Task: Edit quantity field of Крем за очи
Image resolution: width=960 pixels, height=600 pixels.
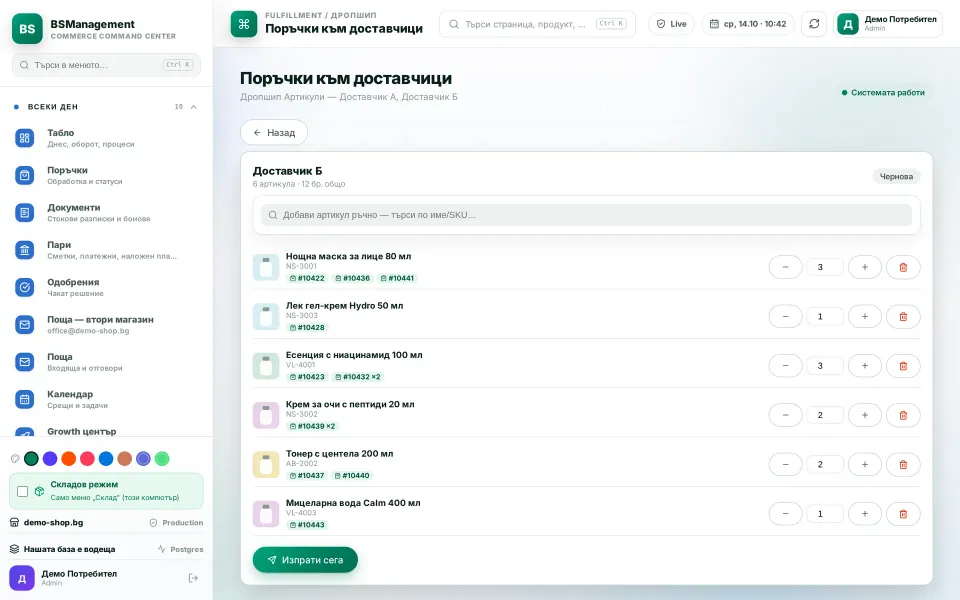Action: [x=825, y=415]
